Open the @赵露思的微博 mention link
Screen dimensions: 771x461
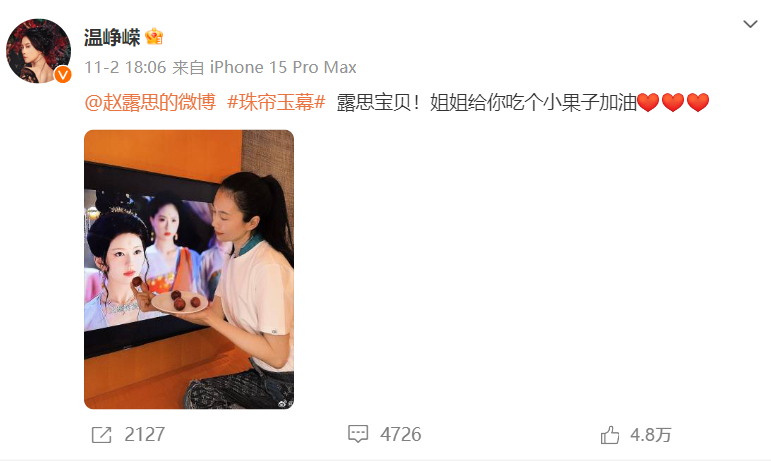(x=150, y=103)
